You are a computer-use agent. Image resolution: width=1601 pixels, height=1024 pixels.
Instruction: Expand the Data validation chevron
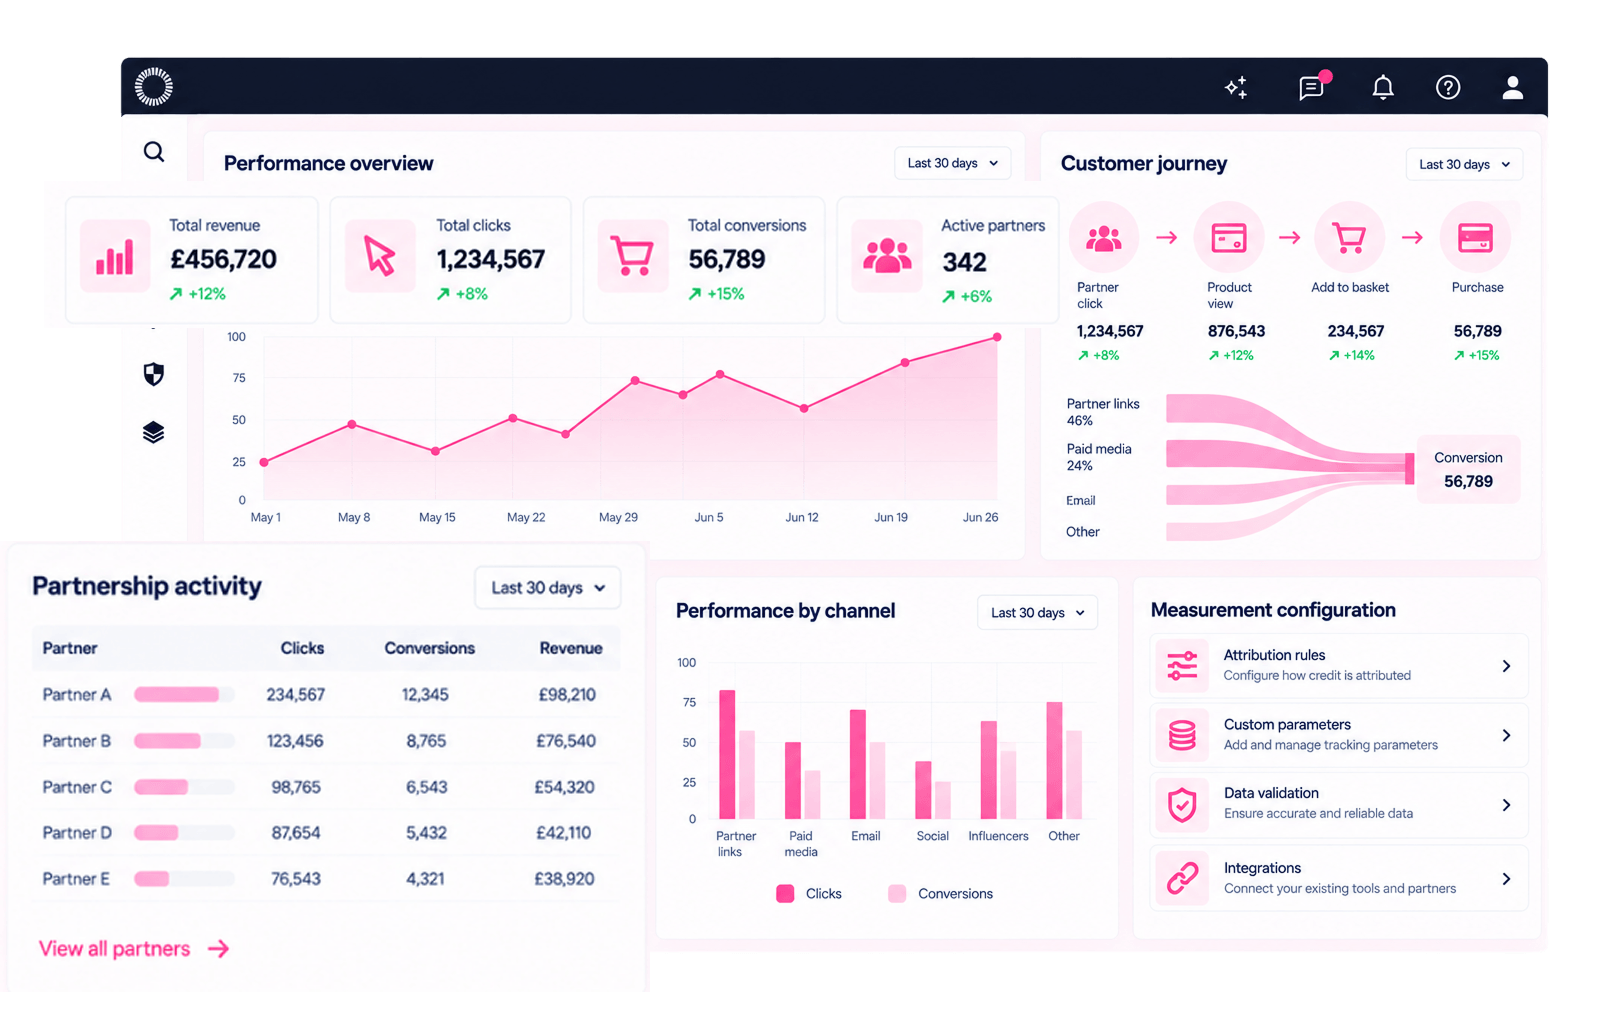[1506, 805]
